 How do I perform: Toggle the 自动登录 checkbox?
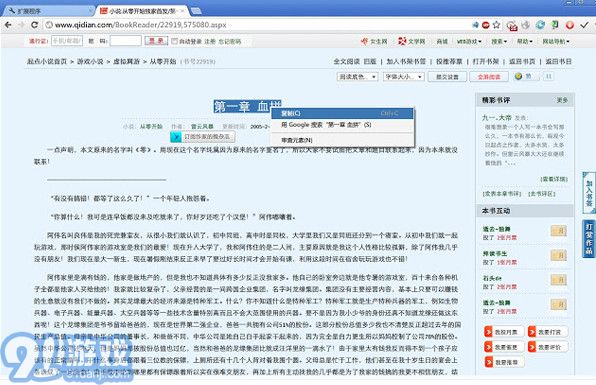pos(174,41)
